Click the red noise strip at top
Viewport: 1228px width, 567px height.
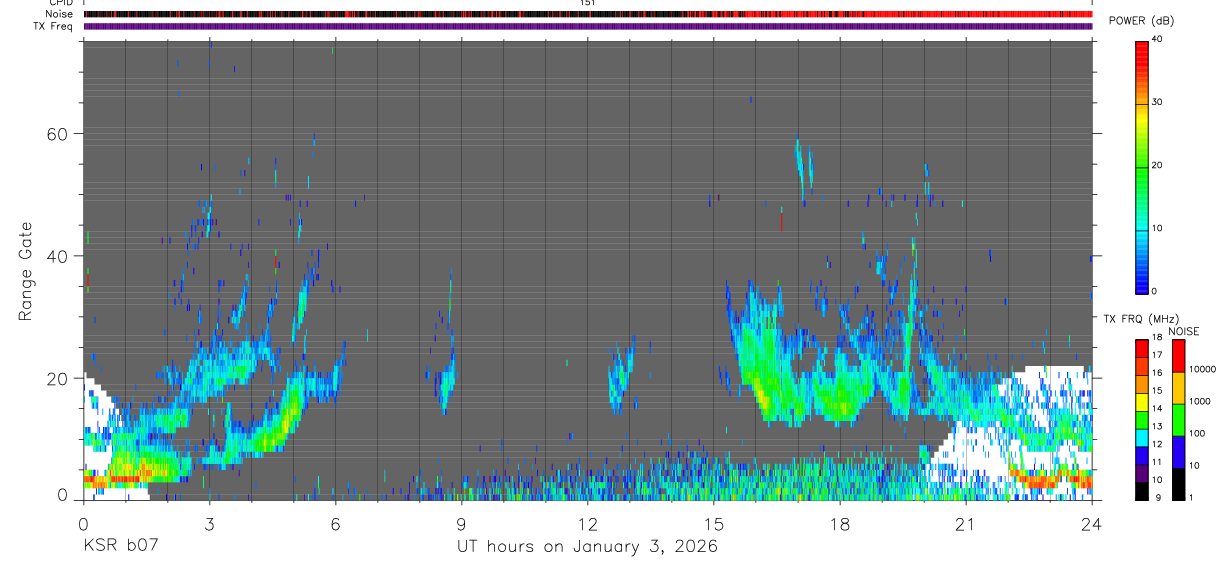click(x=588, y=14)
